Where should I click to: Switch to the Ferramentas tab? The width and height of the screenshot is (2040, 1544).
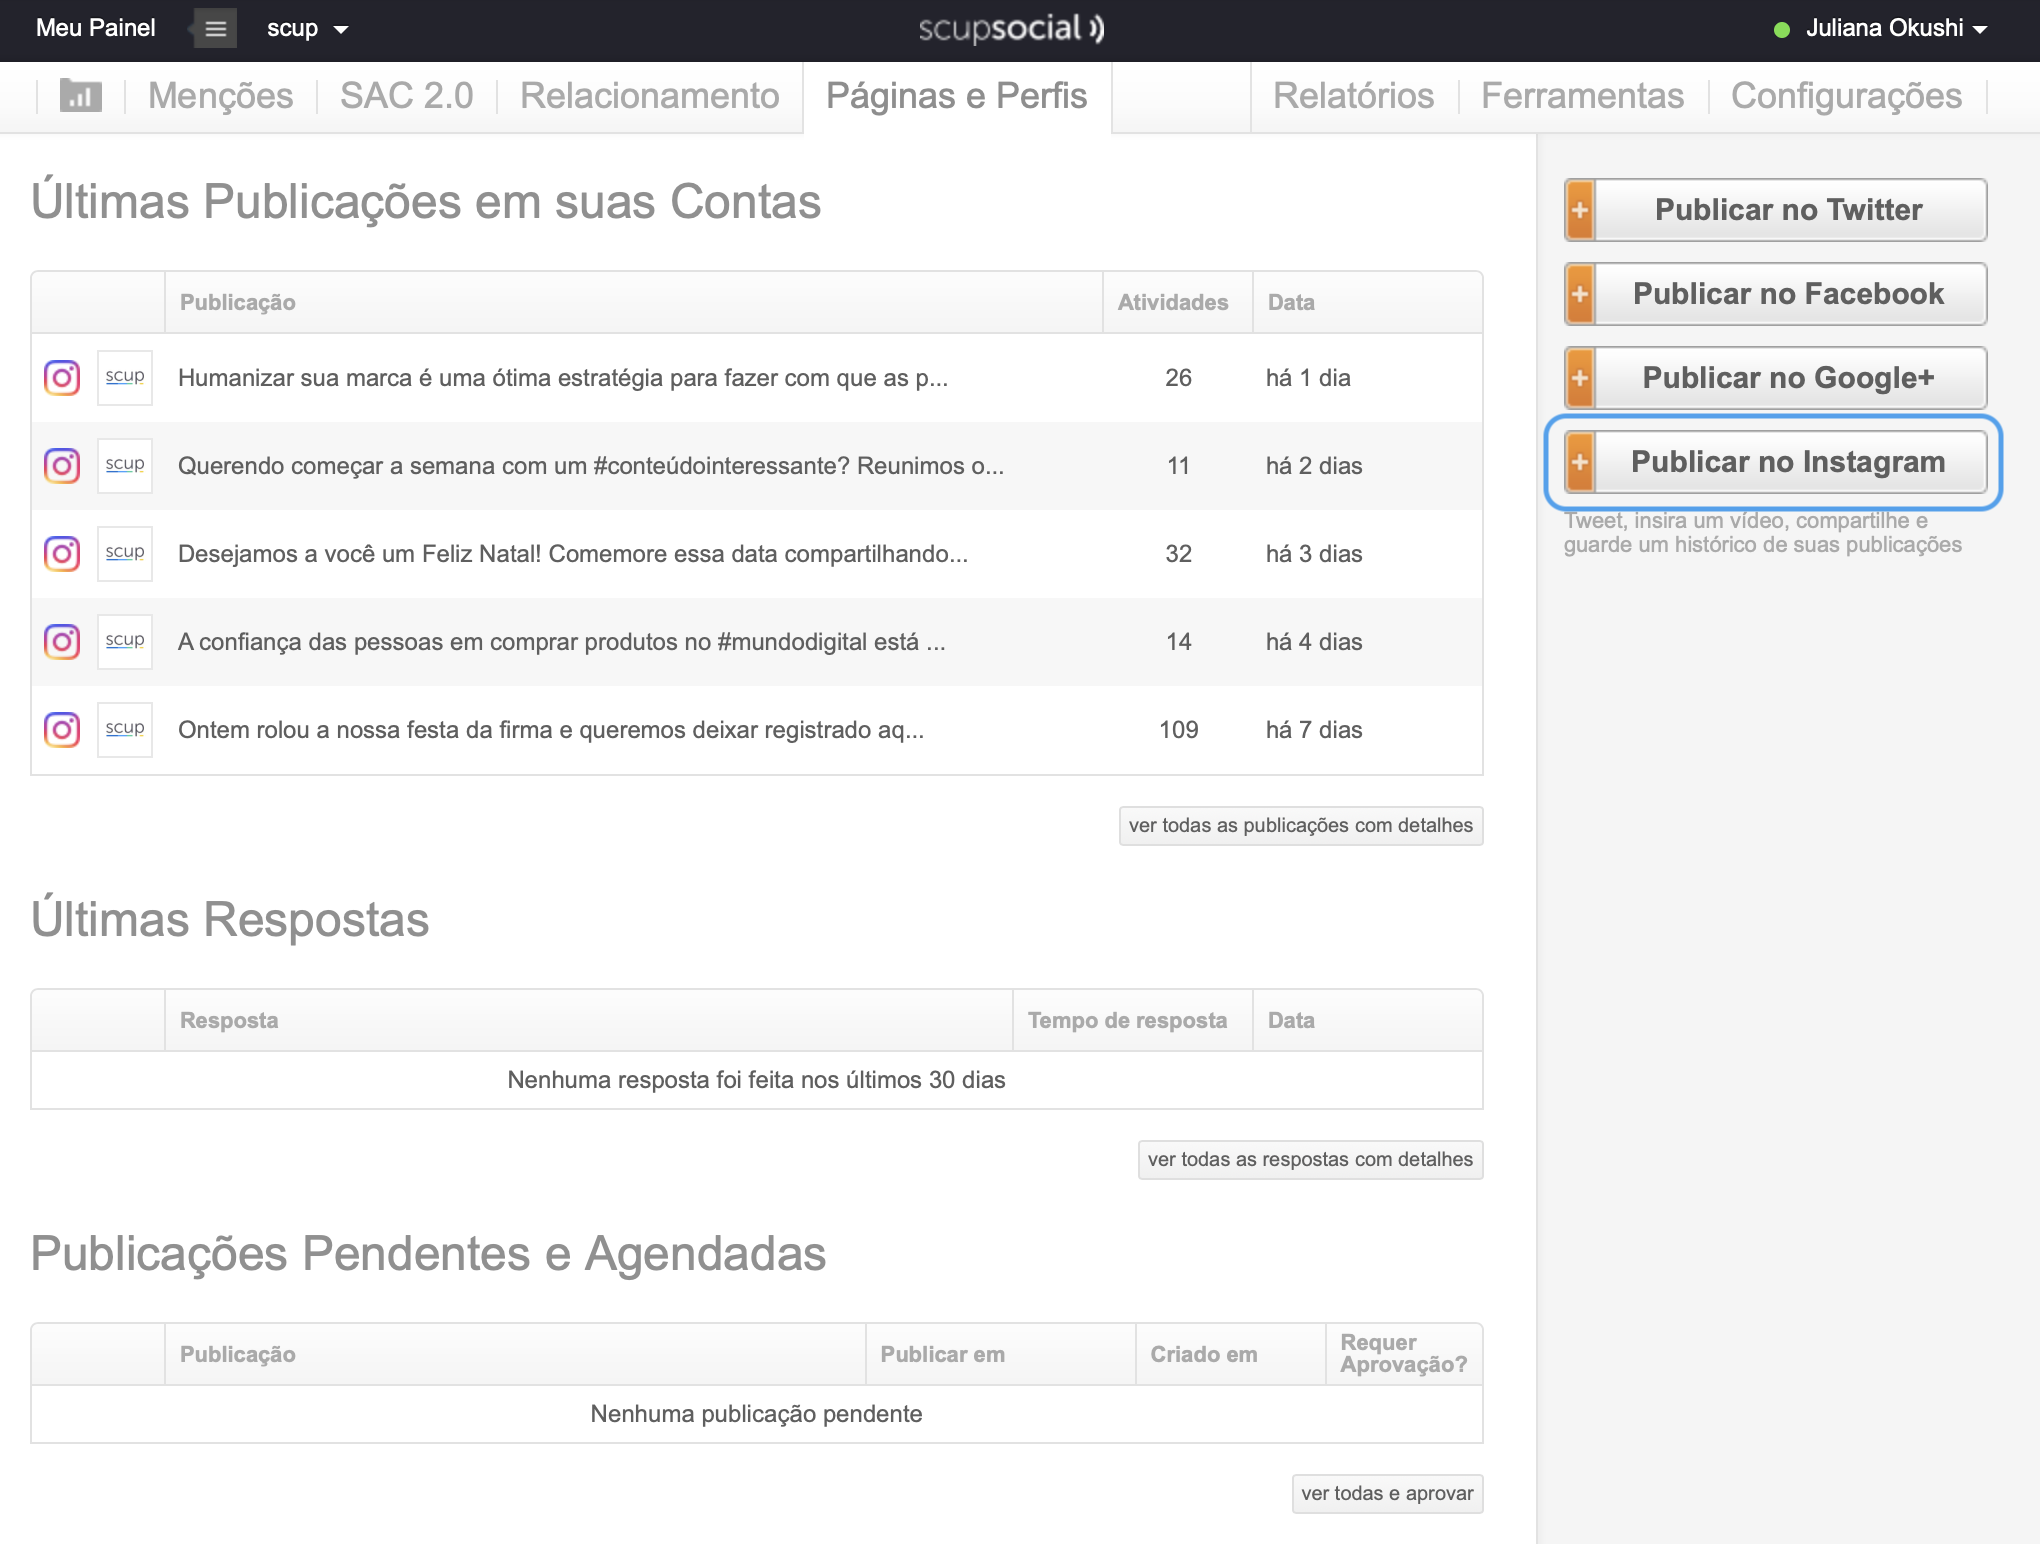pos(1582,96)
